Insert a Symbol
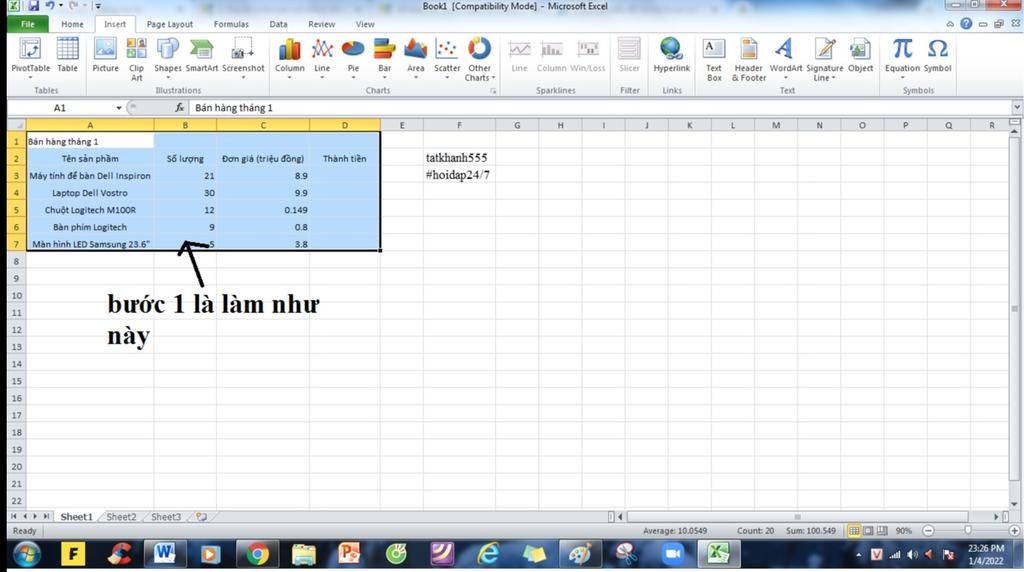Image resolution: width=1024 pixels, height=572 pixels. click(937, 55)
